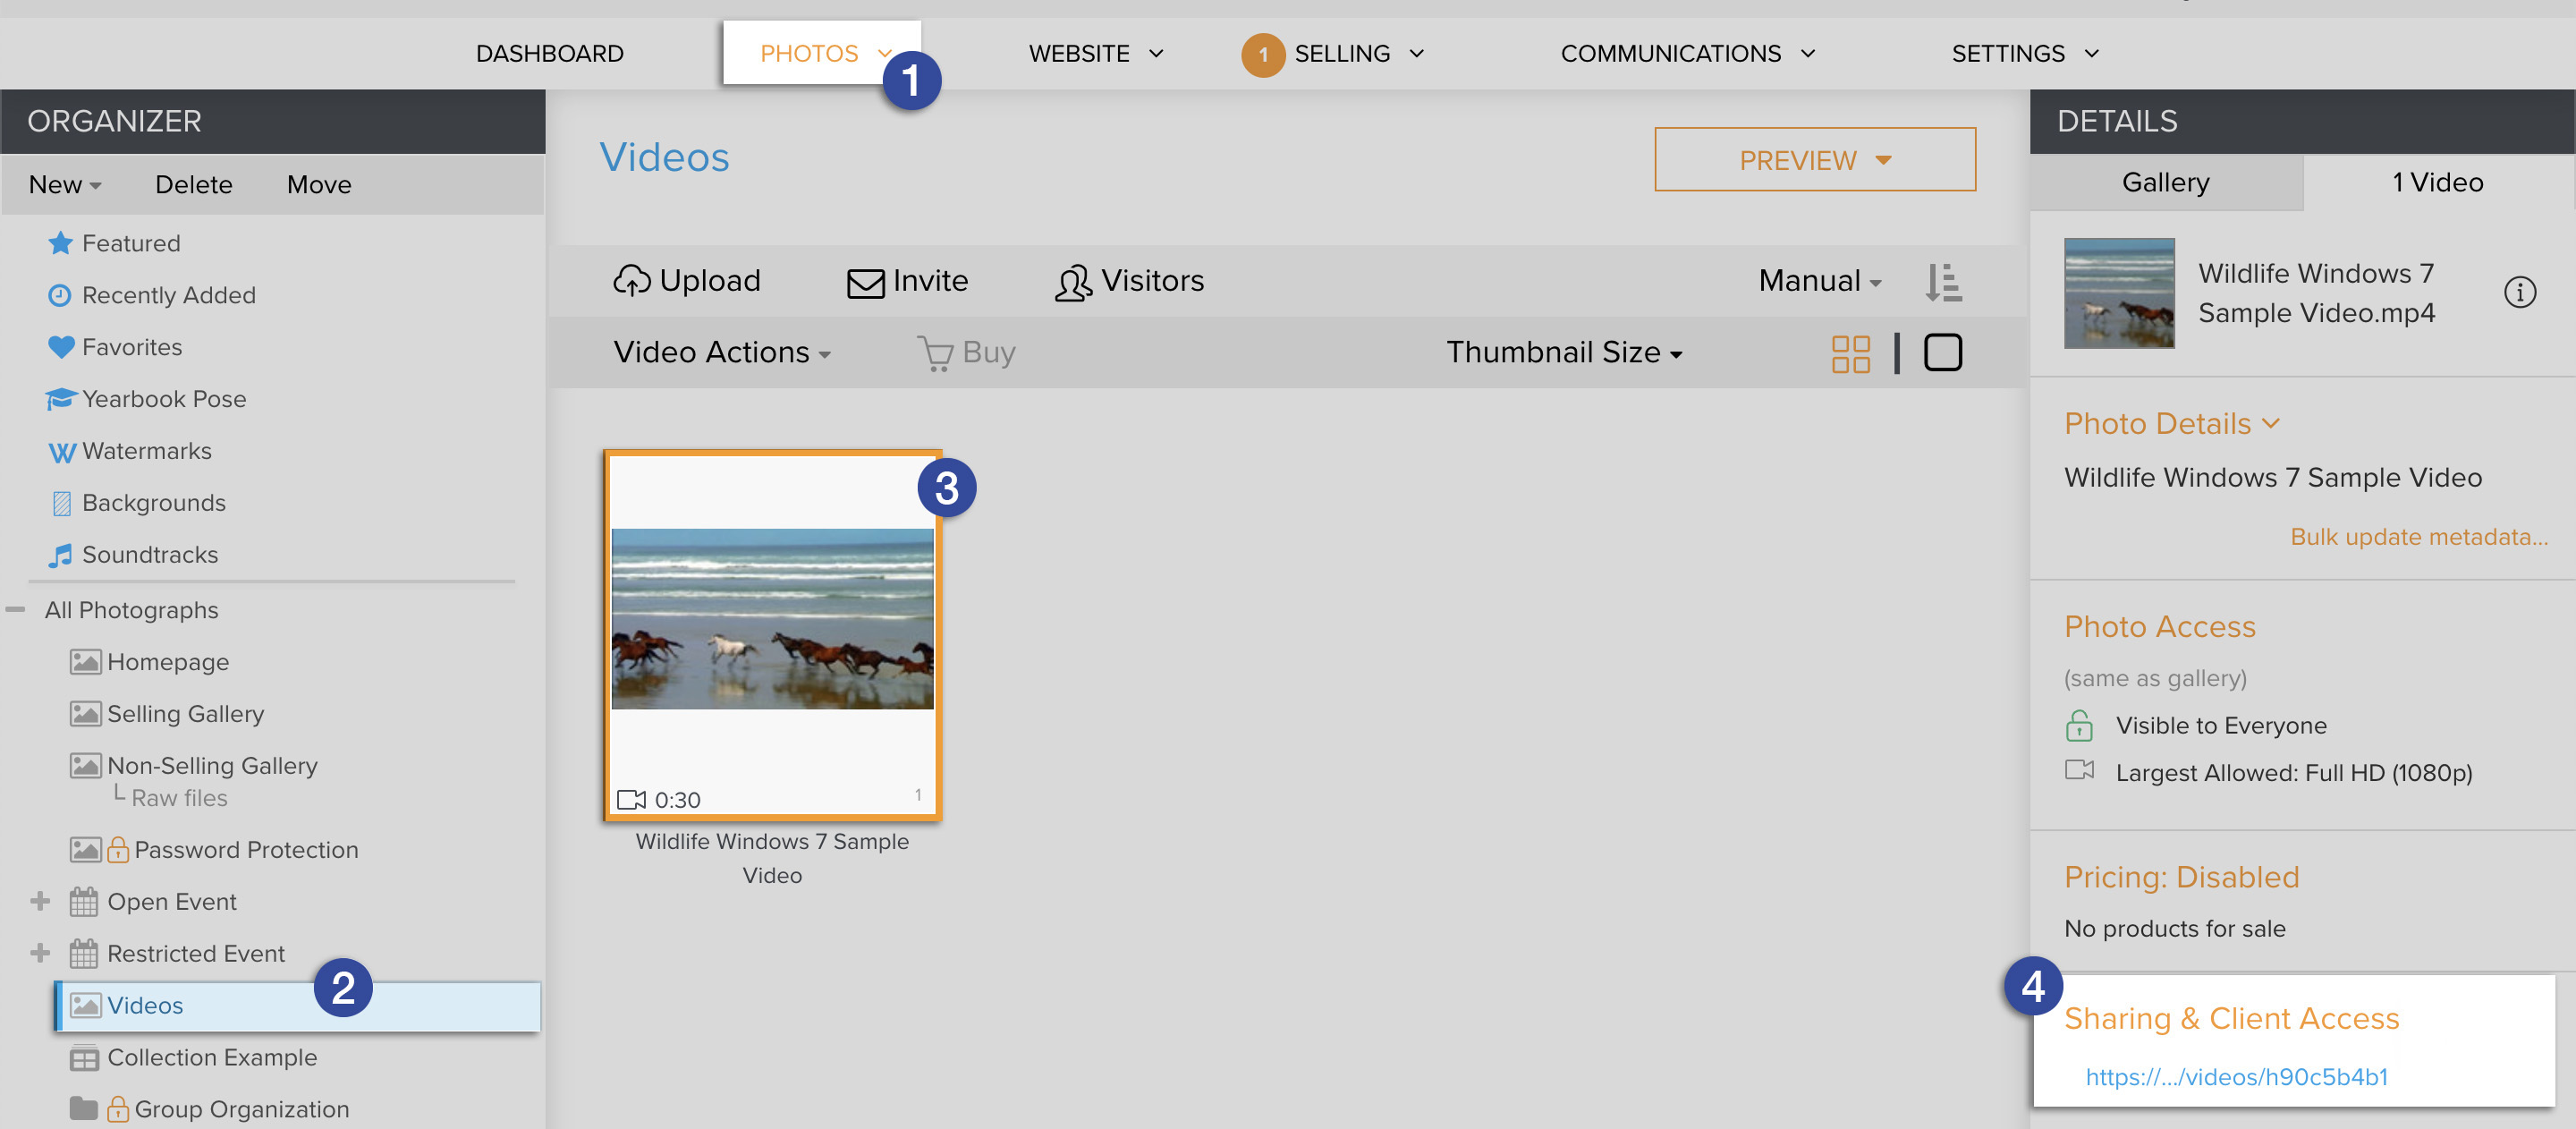
Task: Expand the Open Event tree node
Action: point(40,901)
